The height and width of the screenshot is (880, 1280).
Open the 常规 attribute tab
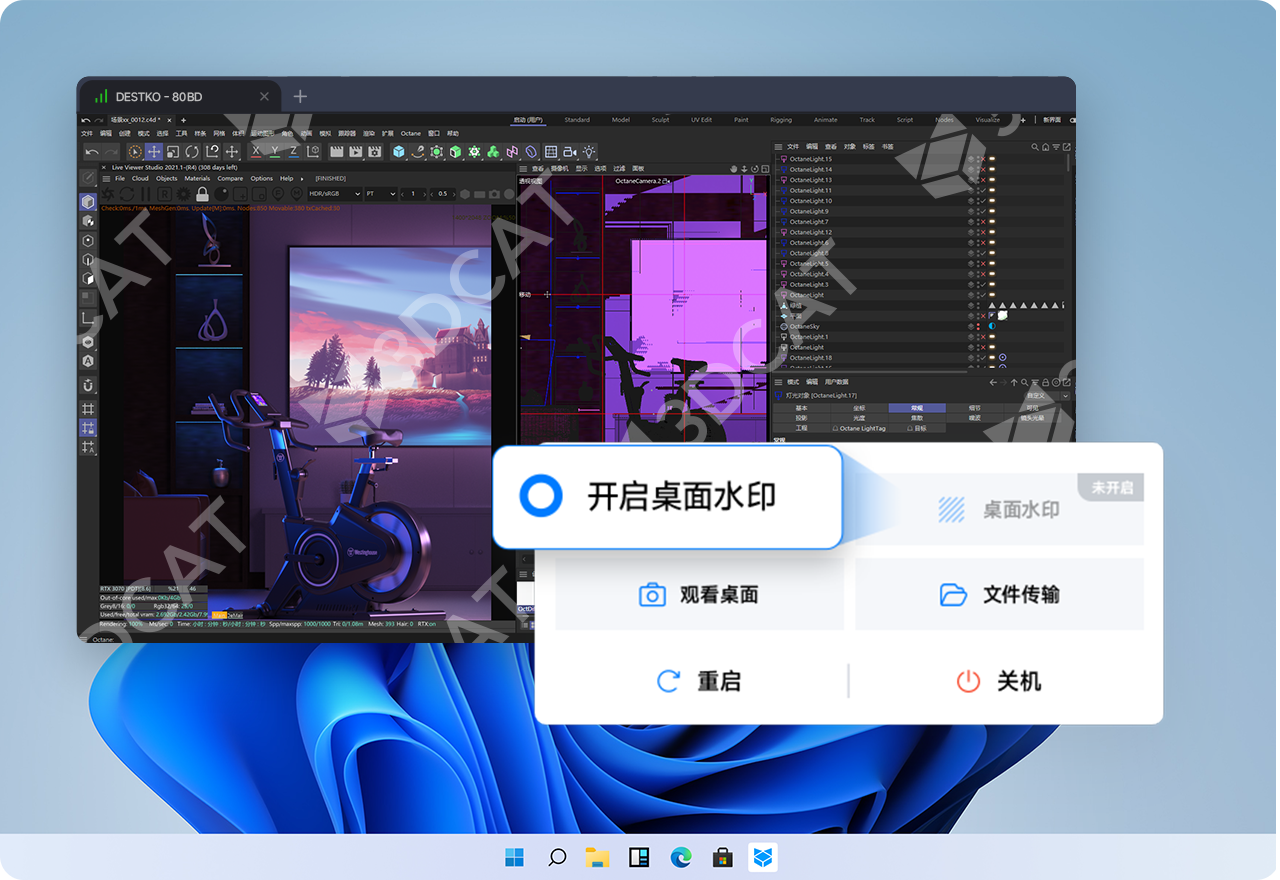[917, 407]
